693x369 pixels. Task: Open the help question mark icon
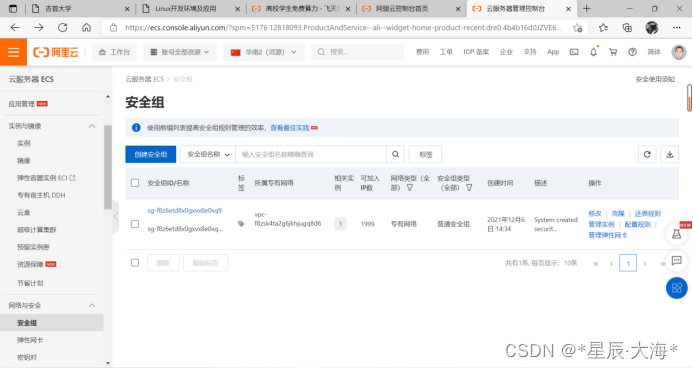(x=632, y=52)
